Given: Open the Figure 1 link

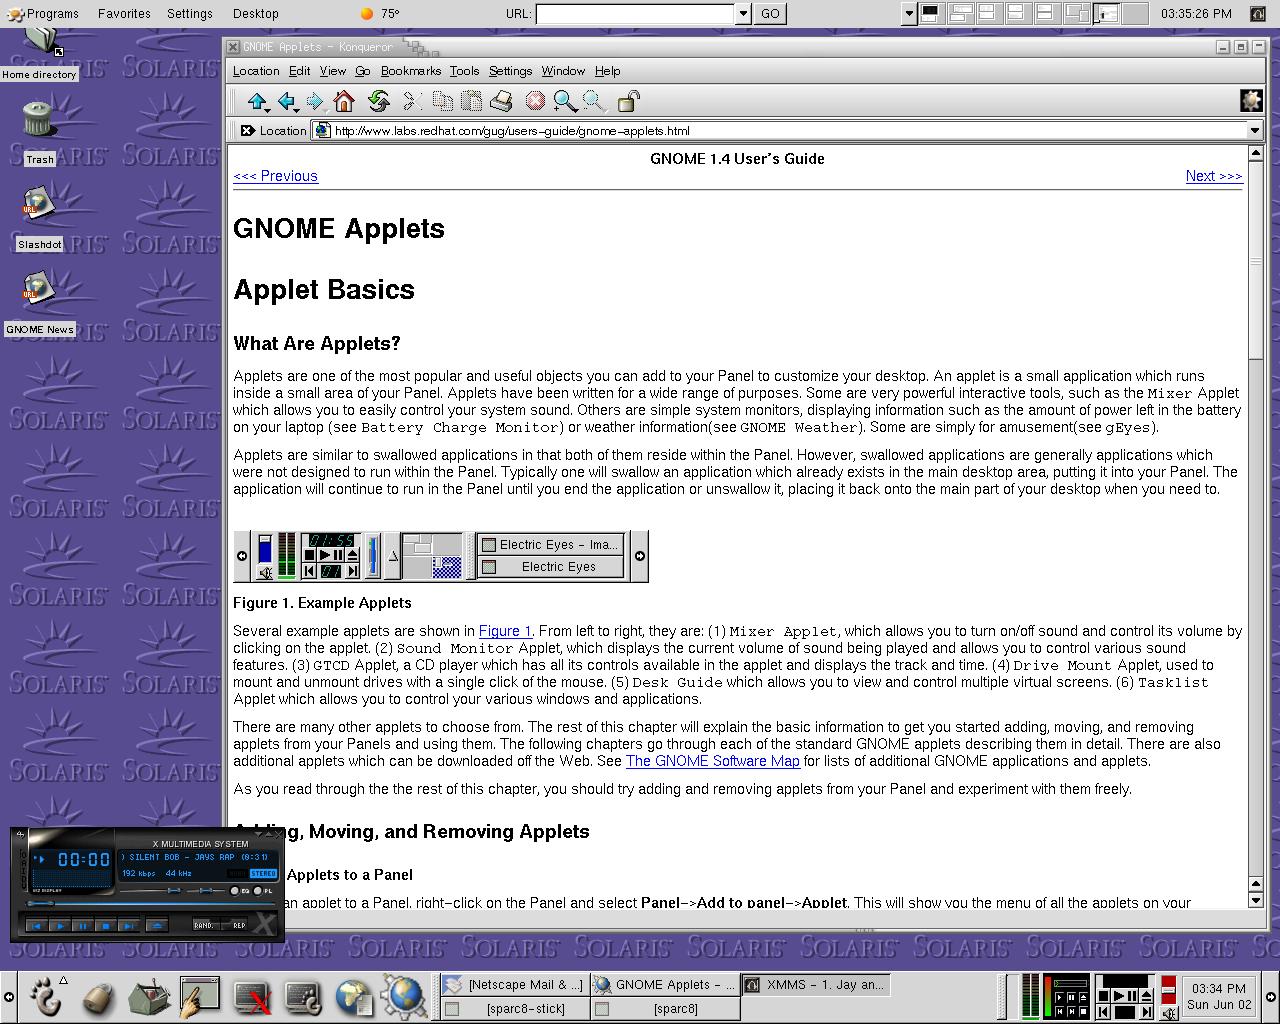Looking at the screenshot, I should coord(505,631).
